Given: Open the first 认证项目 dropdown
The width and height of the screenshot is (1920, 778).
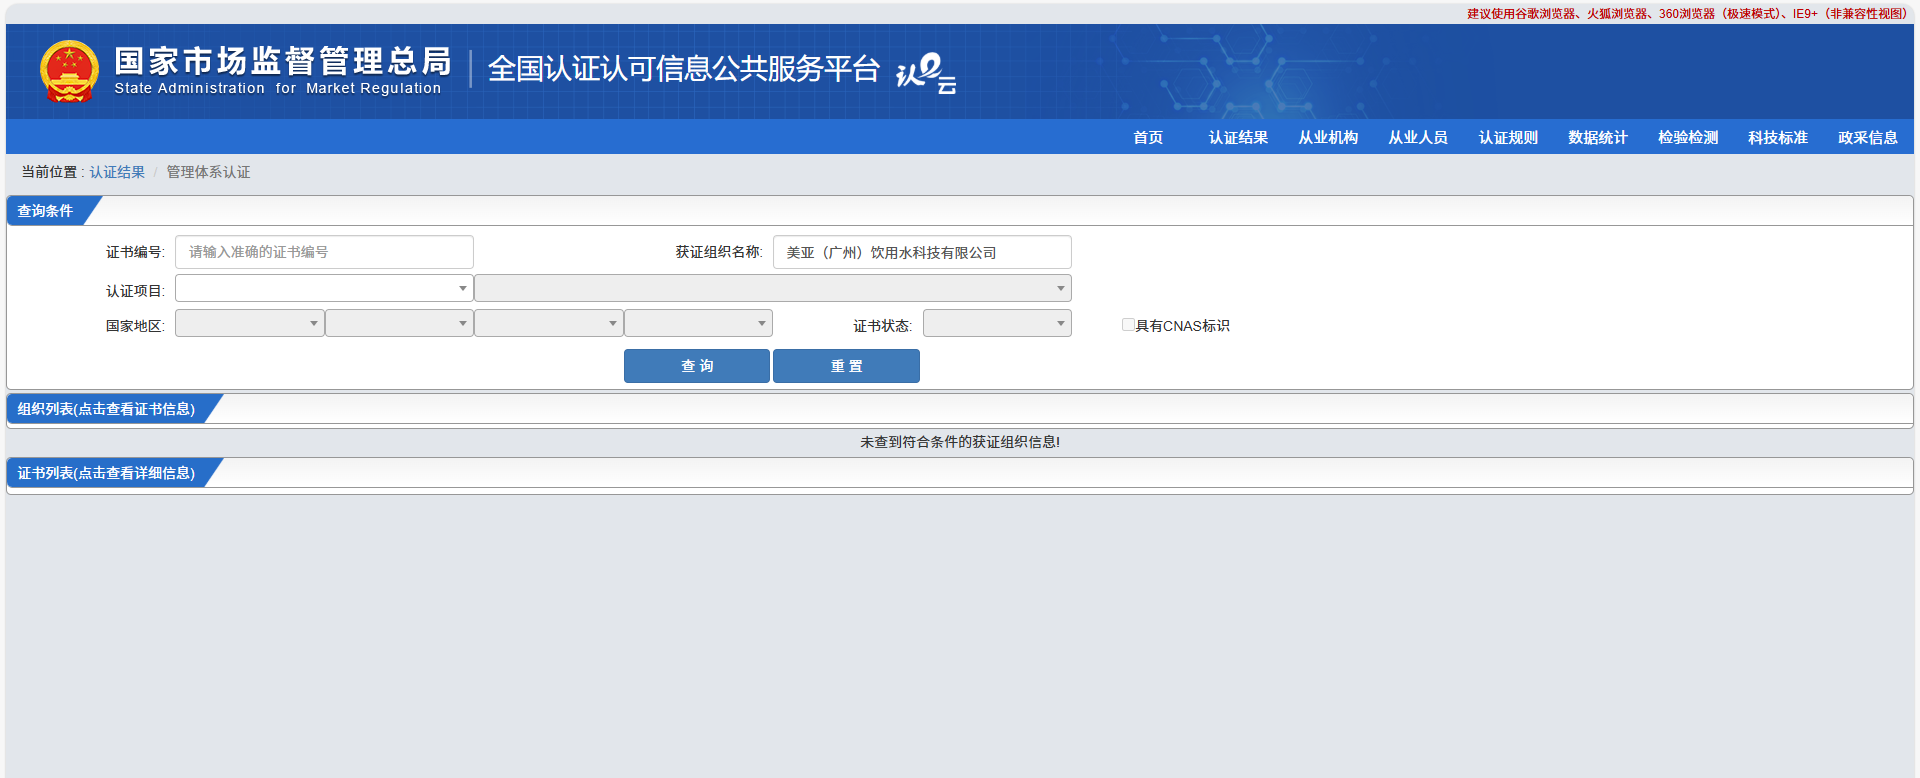Looking at the screenshot, I should 324,288.
